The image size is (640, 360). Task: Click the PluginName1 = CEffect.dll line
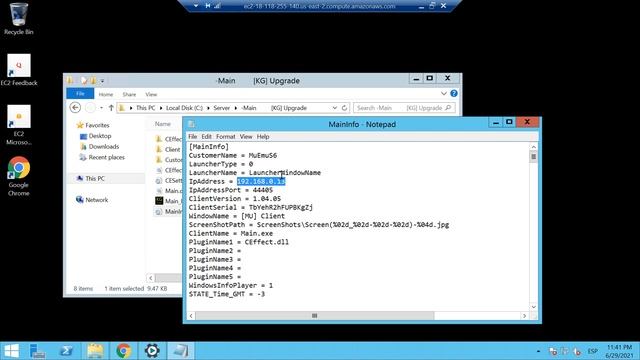click(x=238, y=242)
